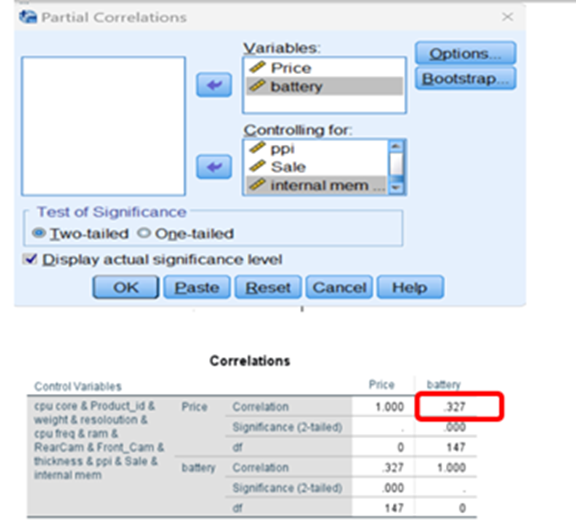Click the ruler icon next to internal mem
Viewport: 576px width, 524px height.
point(257,184)
